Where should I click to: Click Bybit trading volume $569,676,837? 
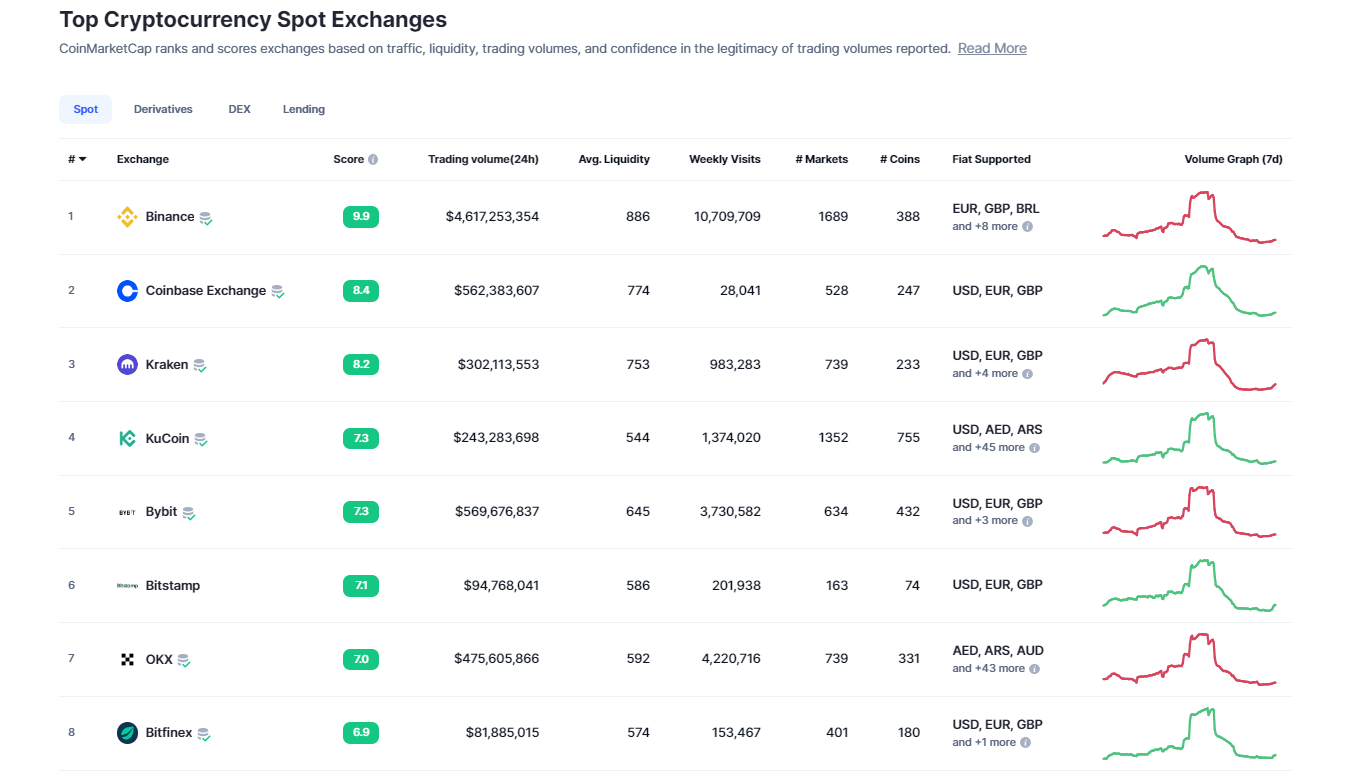coord(496,512)
